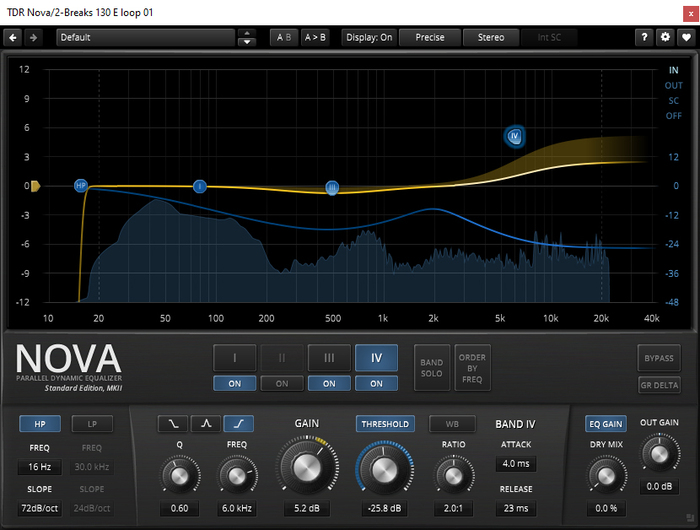Toggle Band II ON switch
700x530 pixels.
pos(281,383)
